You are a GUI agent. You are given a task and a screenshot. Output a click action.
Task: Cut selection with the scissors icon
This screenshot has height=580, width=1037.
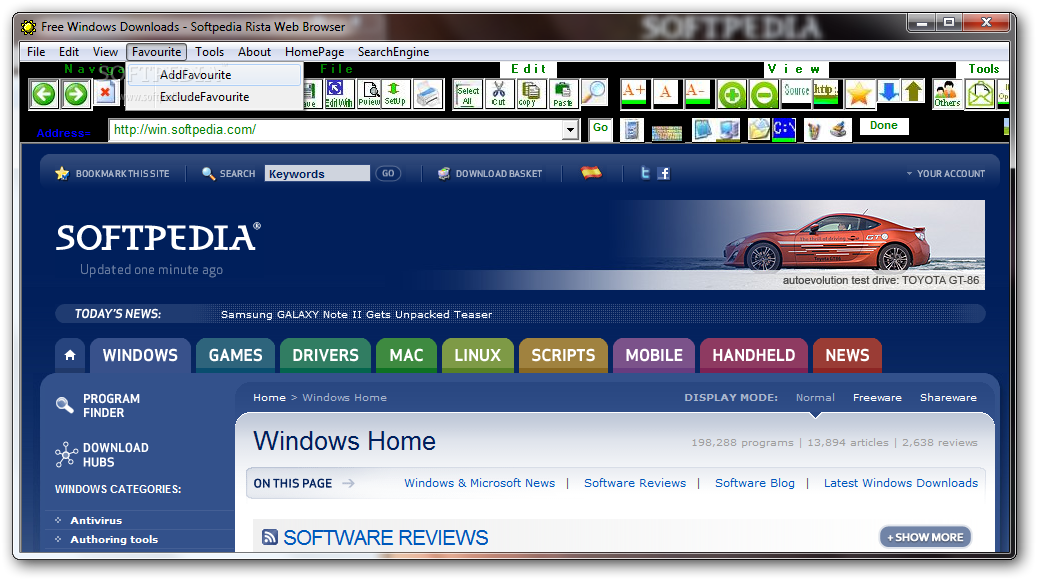pyautogui.click(x=499, y=94)
